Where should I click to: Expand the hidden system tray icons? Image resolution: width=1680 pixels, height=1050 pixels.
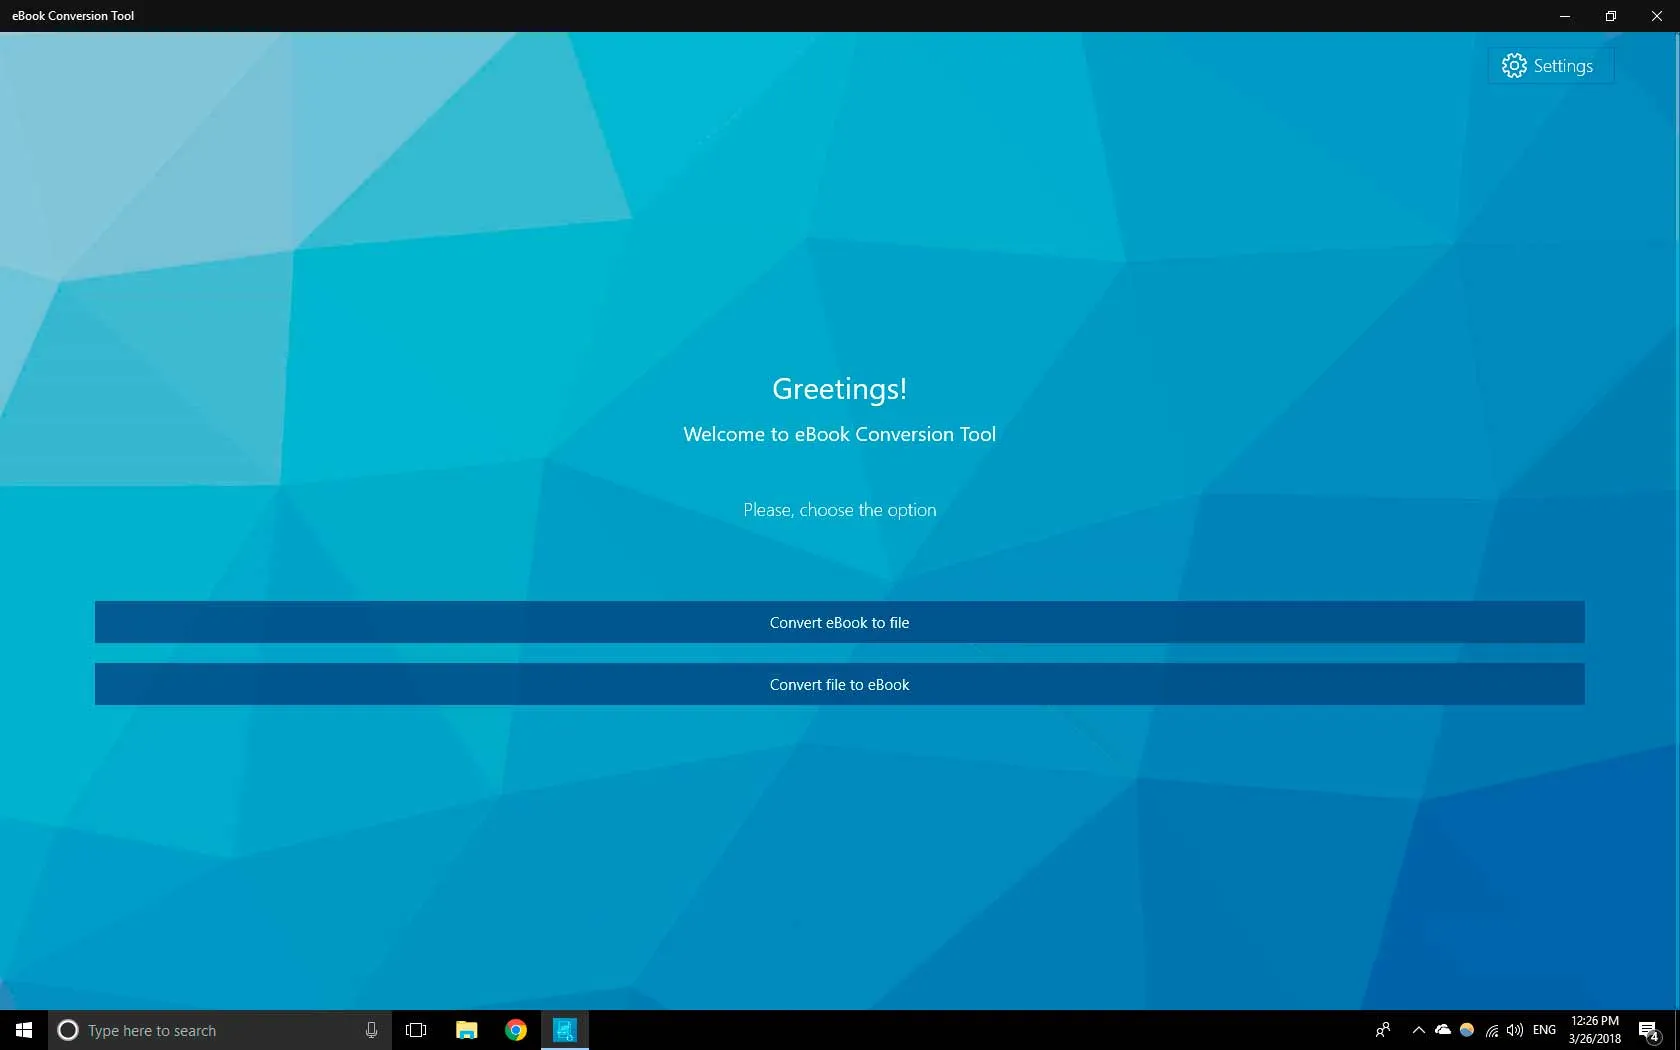click(1418, 1030)
